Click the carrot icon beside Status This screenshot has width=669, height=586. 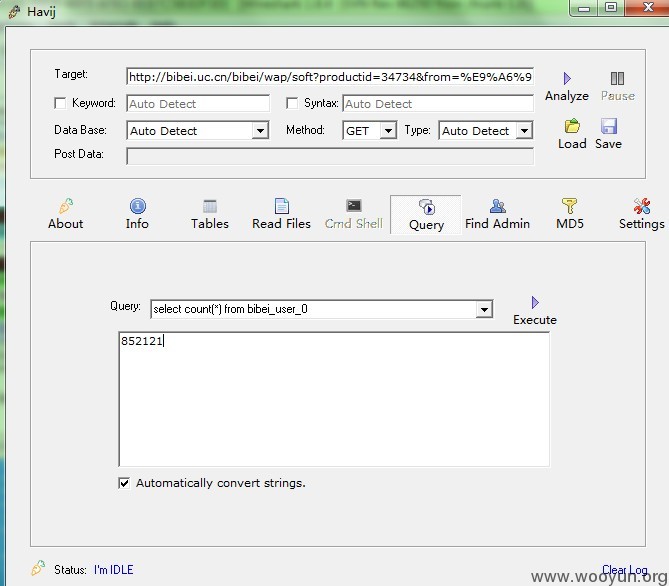click(x=38, y=568)
